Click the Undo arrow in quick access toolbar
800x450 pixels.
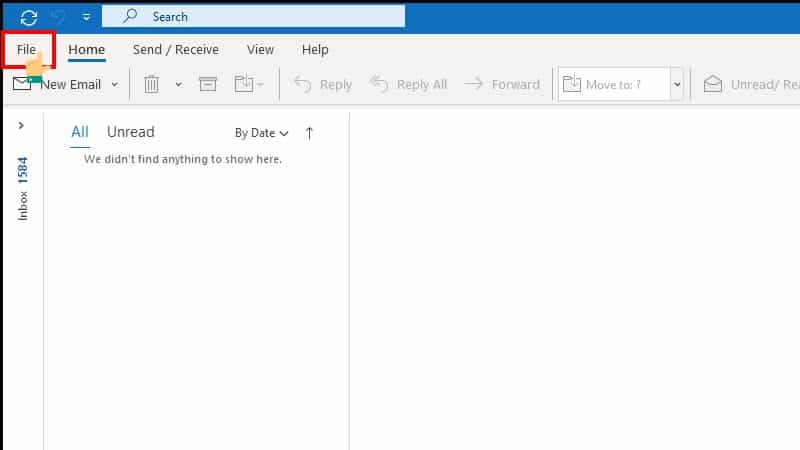coord(59,17)
